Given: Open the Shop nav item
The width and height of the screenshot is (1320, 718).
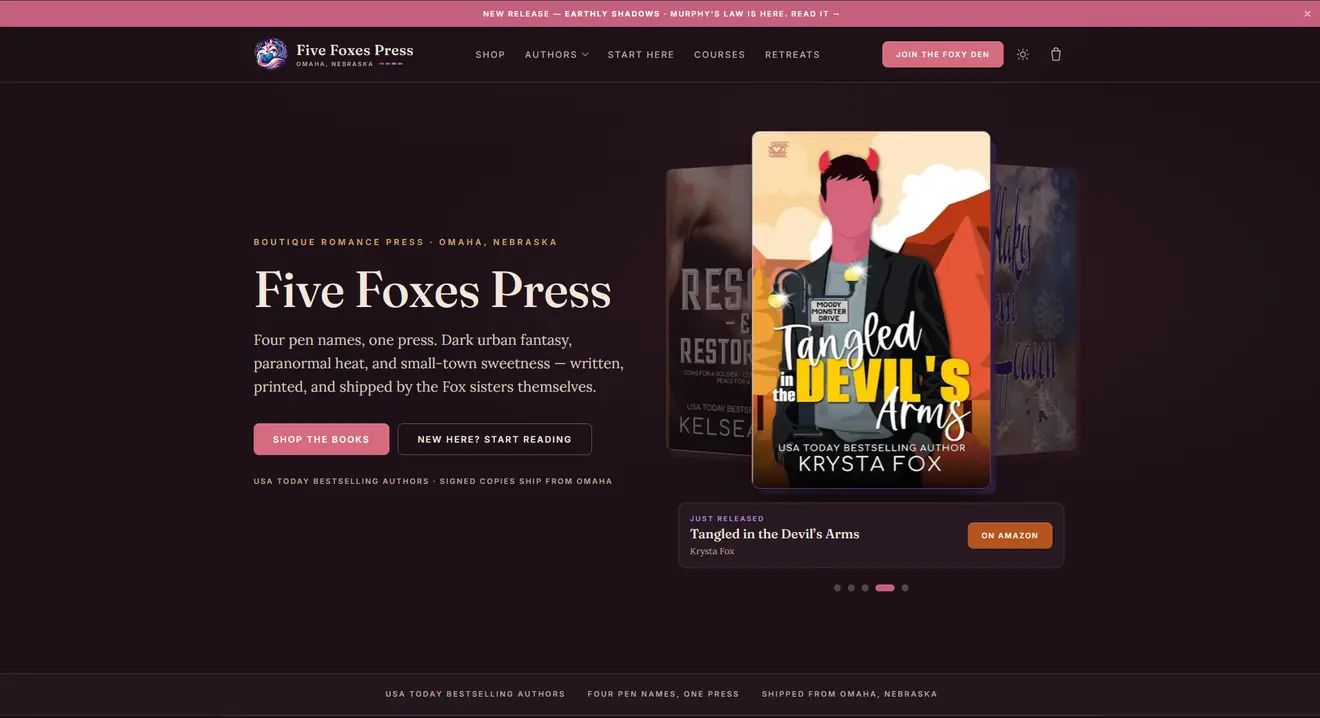Looking at the screenshot, I should tap(490, 55).
